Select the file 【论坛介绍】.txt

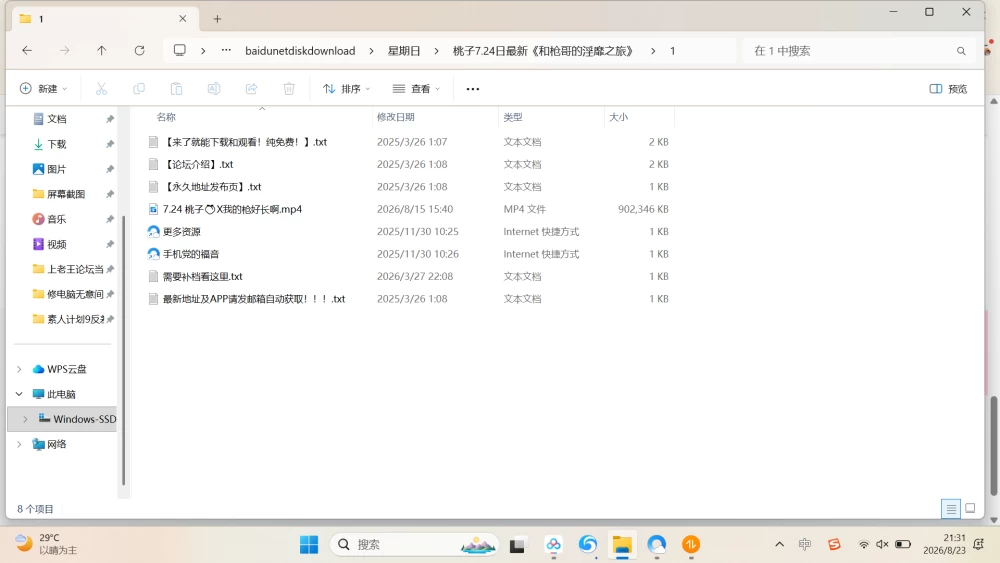tap(198, 165)
